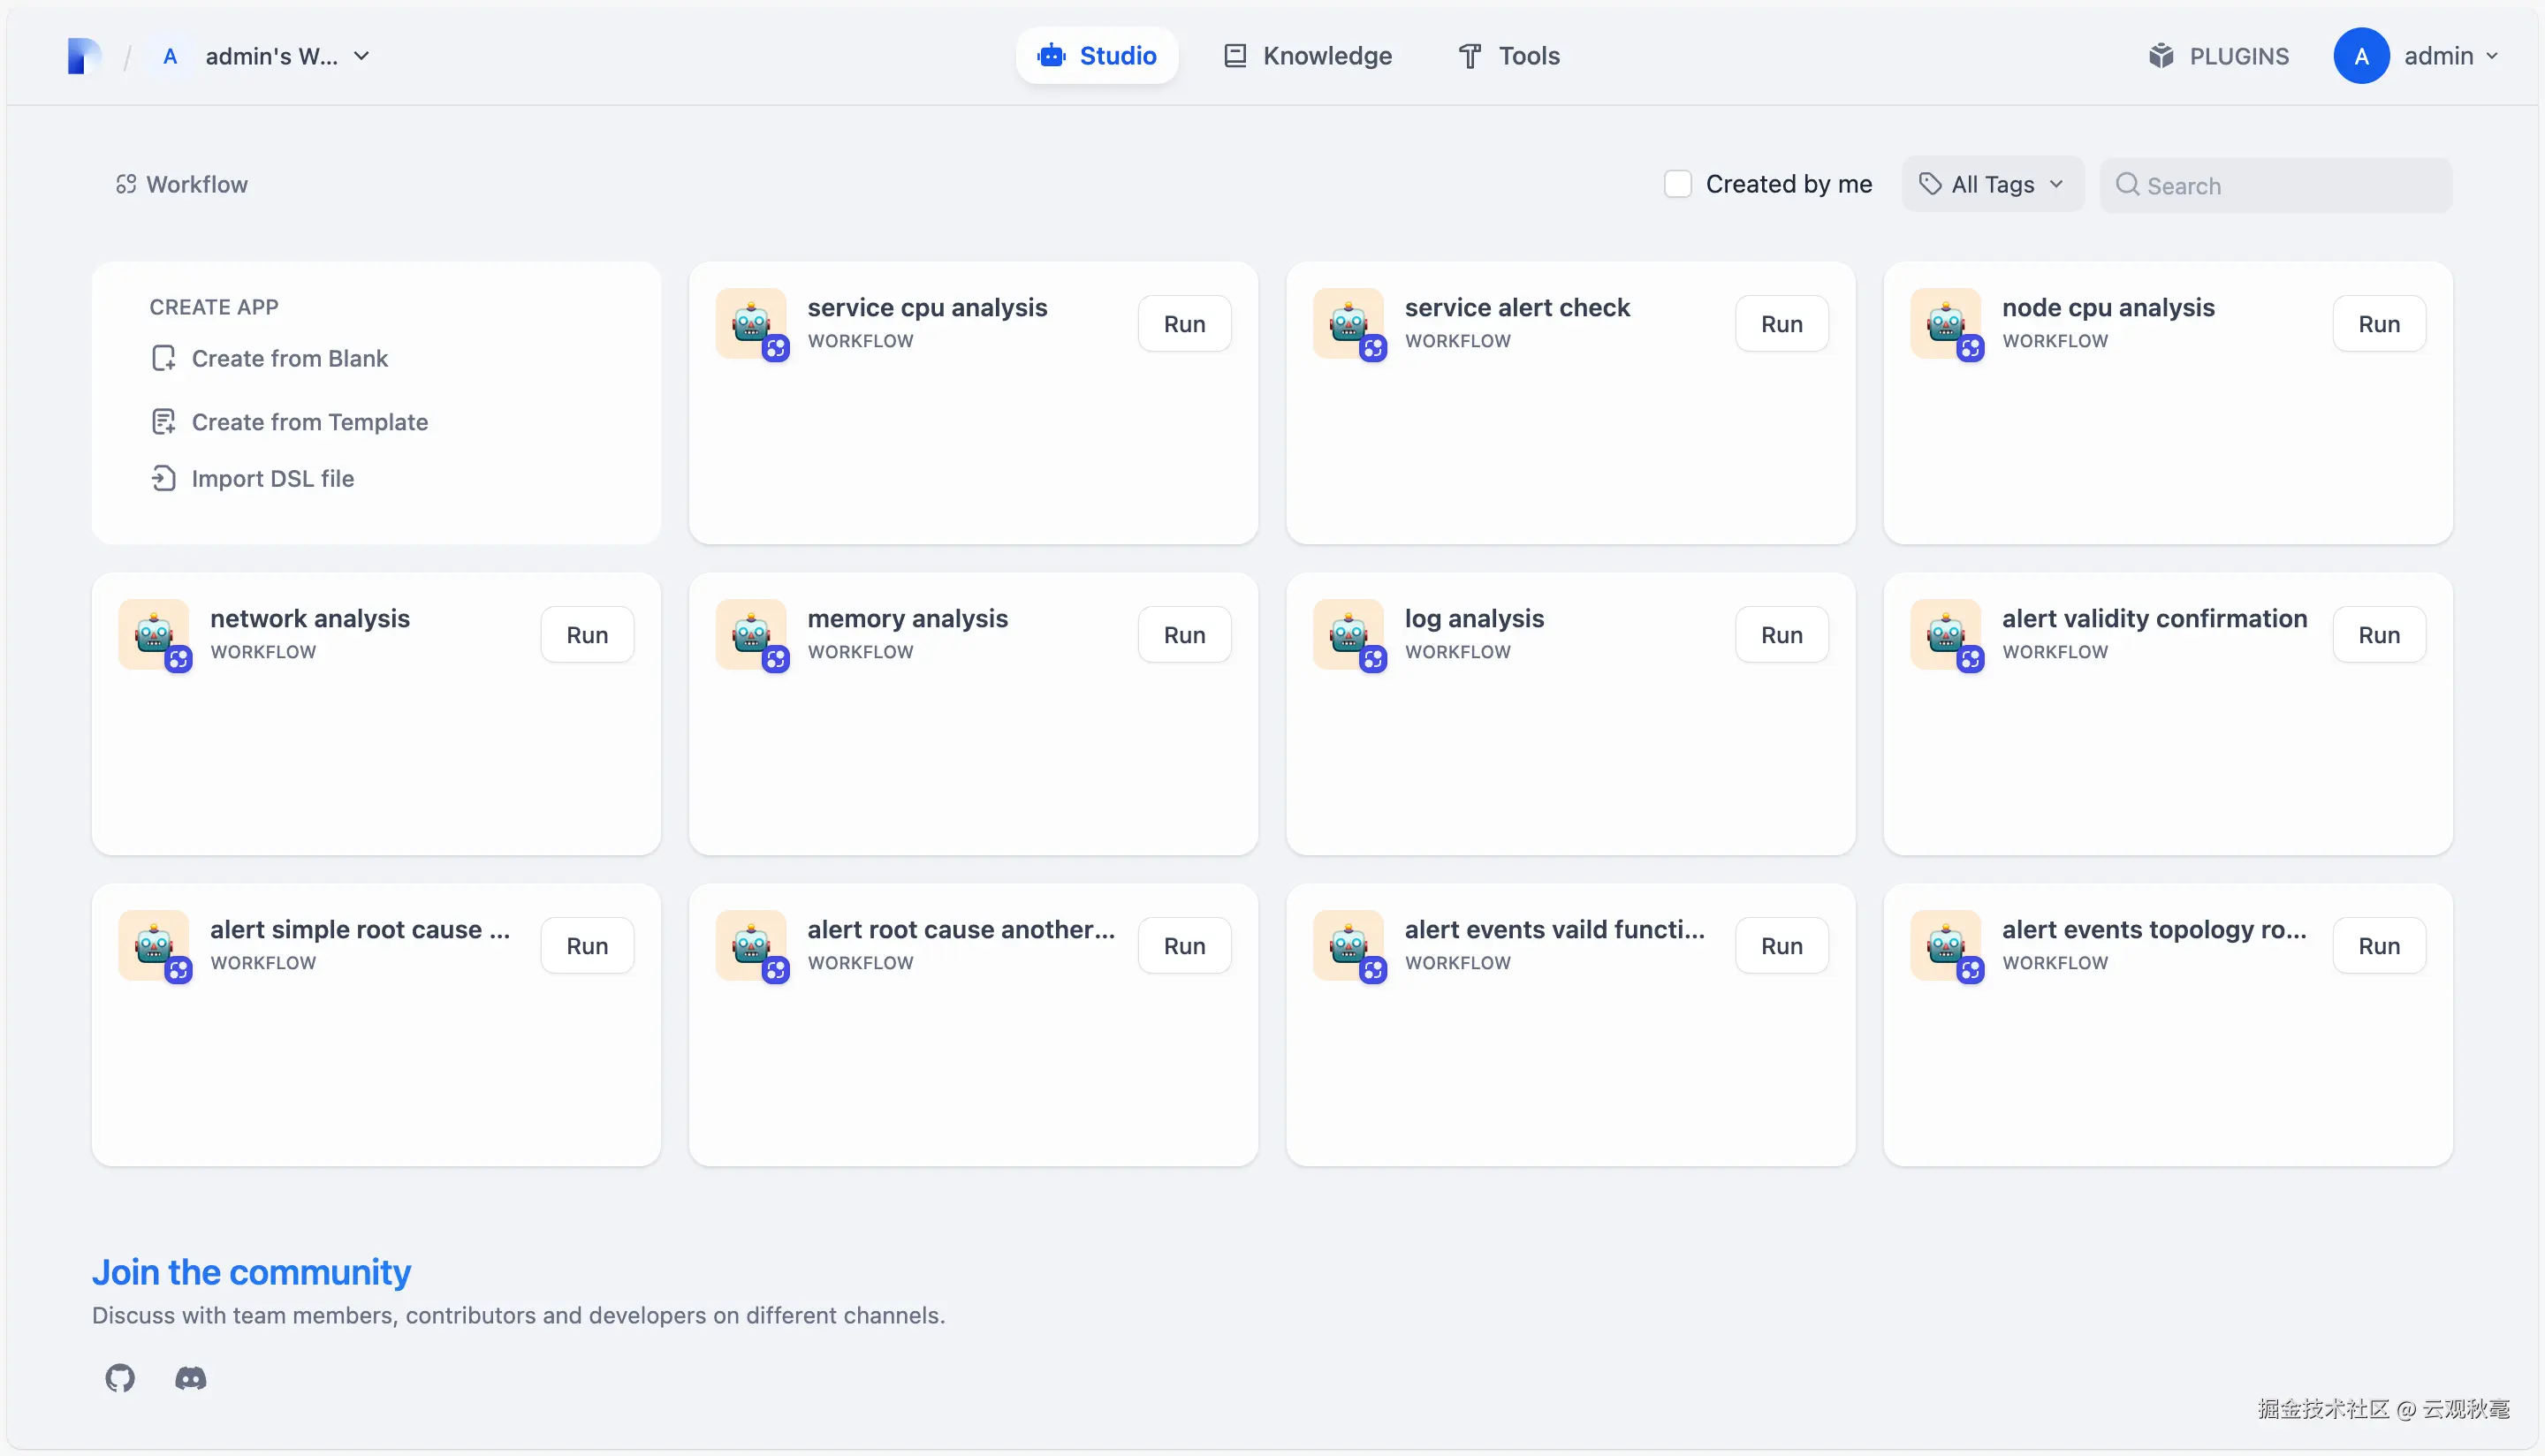Switch to the Tools tab
This screenshot has width=2545, height=1456.
(x=1509, y=56)
